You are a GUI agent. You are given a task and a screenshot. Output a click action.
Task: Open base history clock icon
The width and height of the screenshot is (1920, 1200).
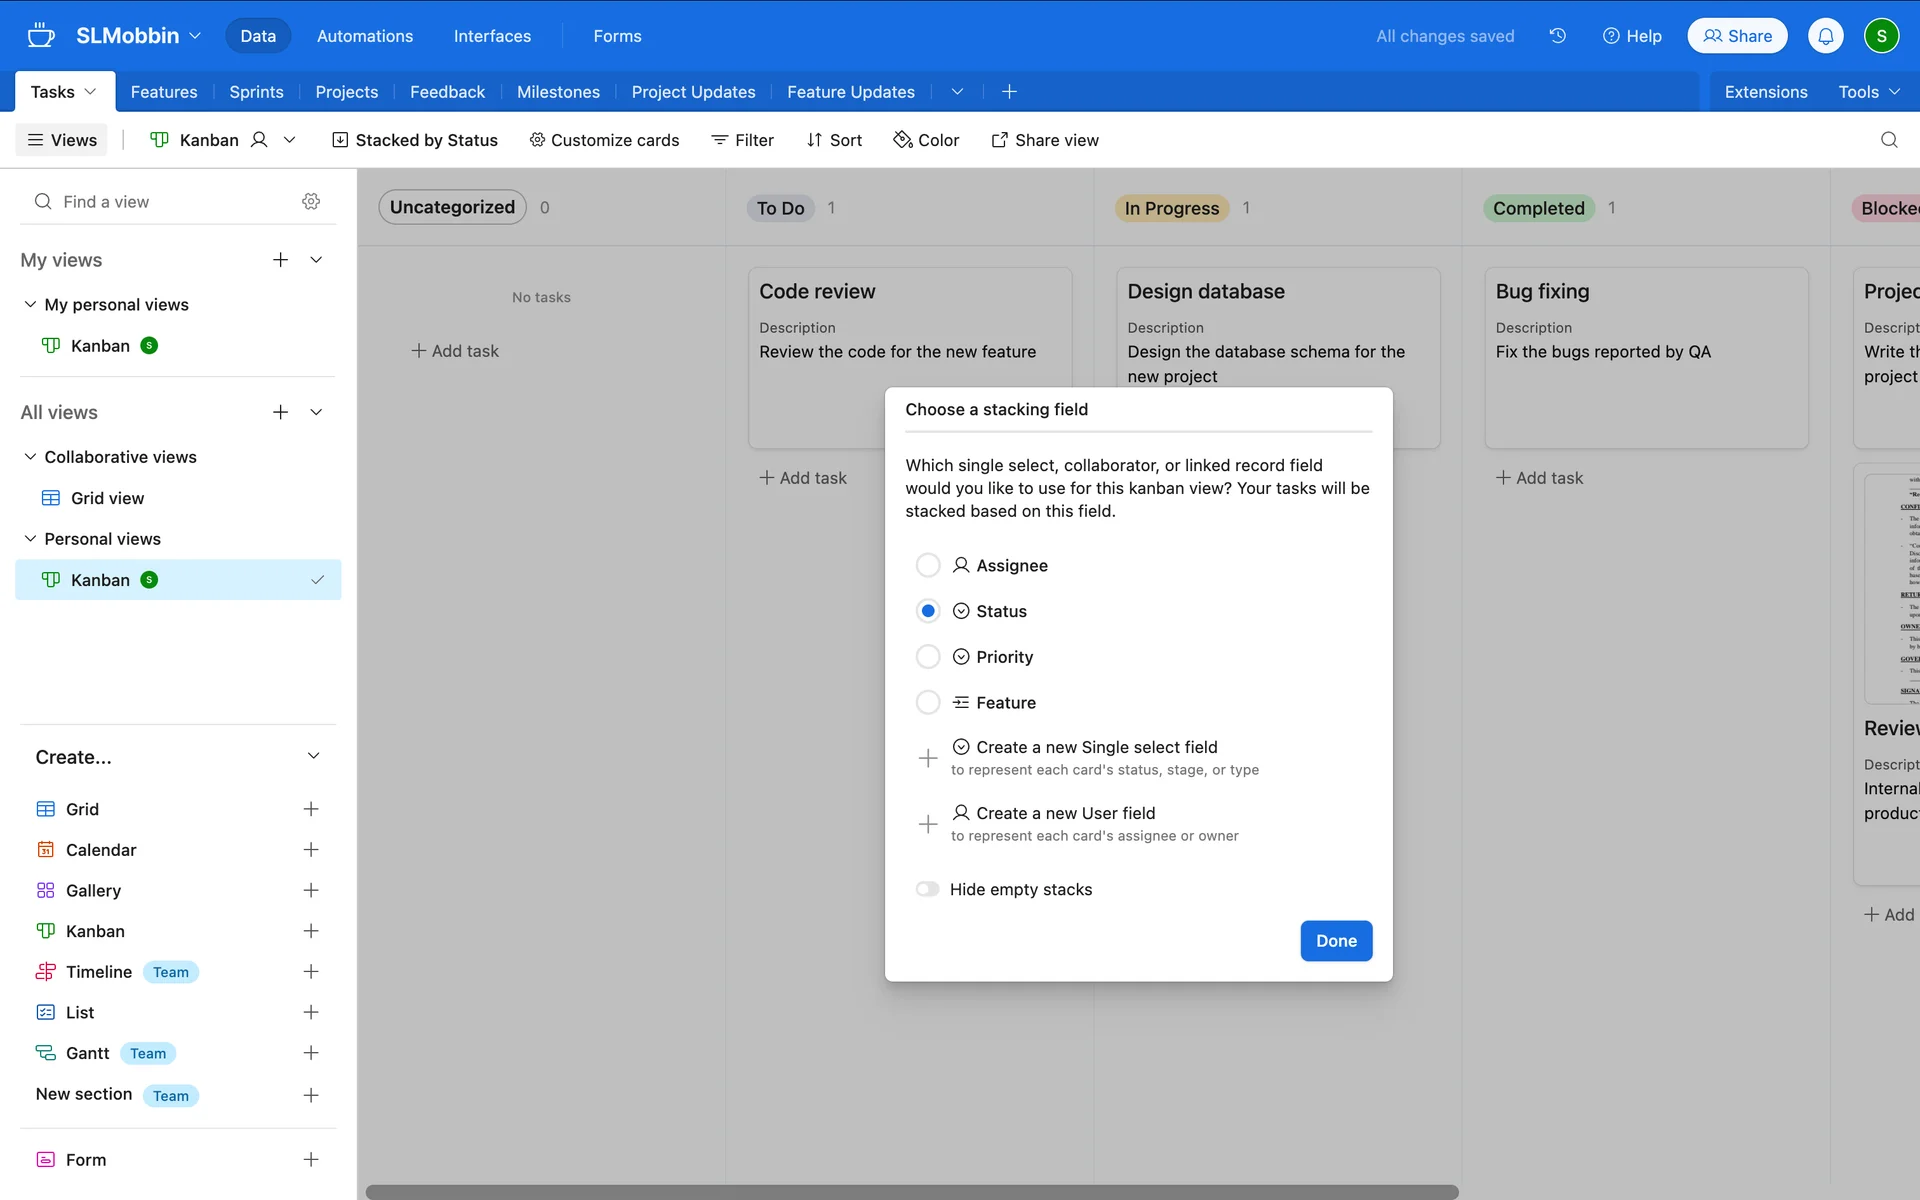pos(1557,36)
